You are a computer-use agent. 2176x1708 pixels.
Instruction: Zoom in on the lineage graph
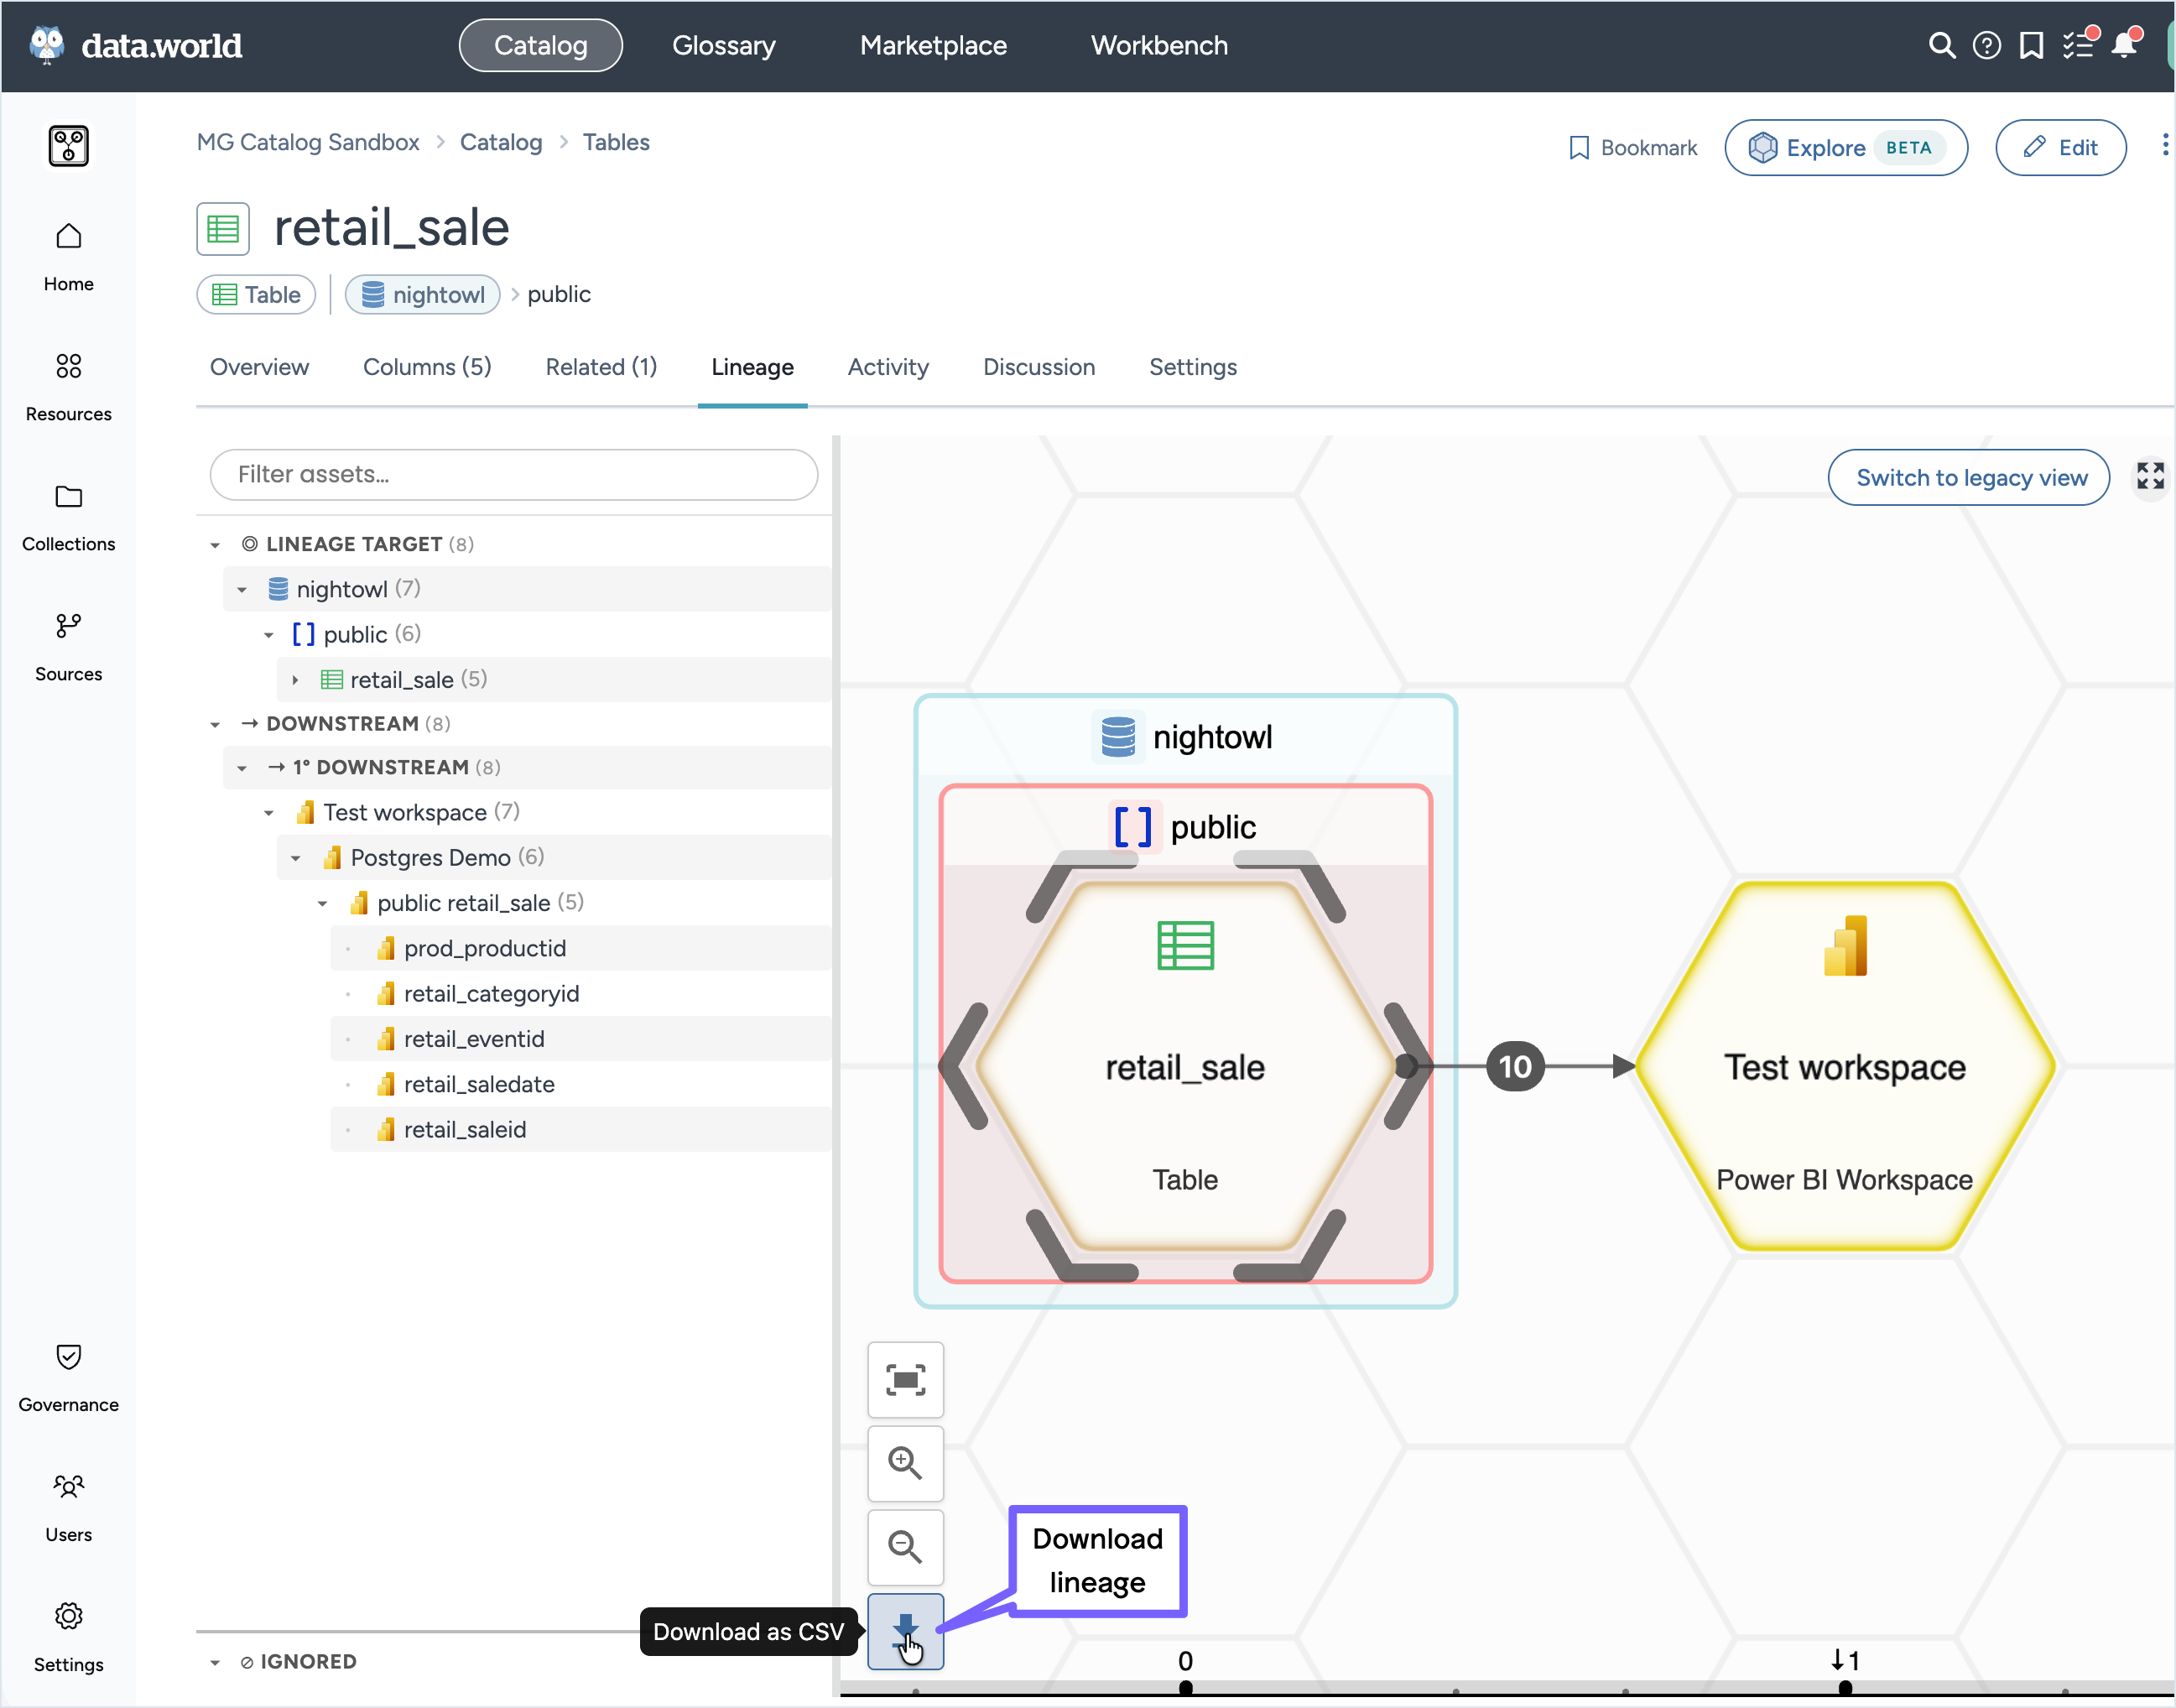pyautogui.click(x=905, y=1463)
